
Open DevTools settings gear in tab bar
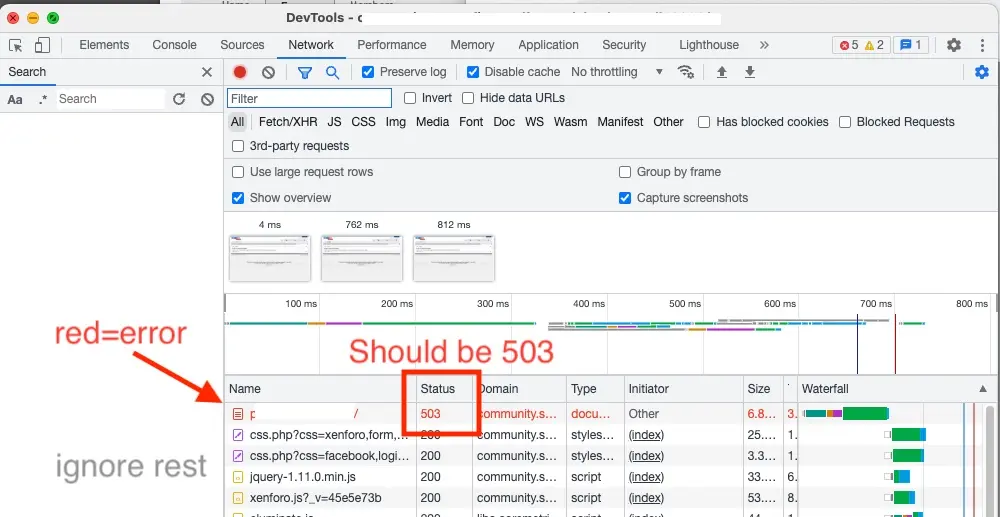(x=953, y=45)
